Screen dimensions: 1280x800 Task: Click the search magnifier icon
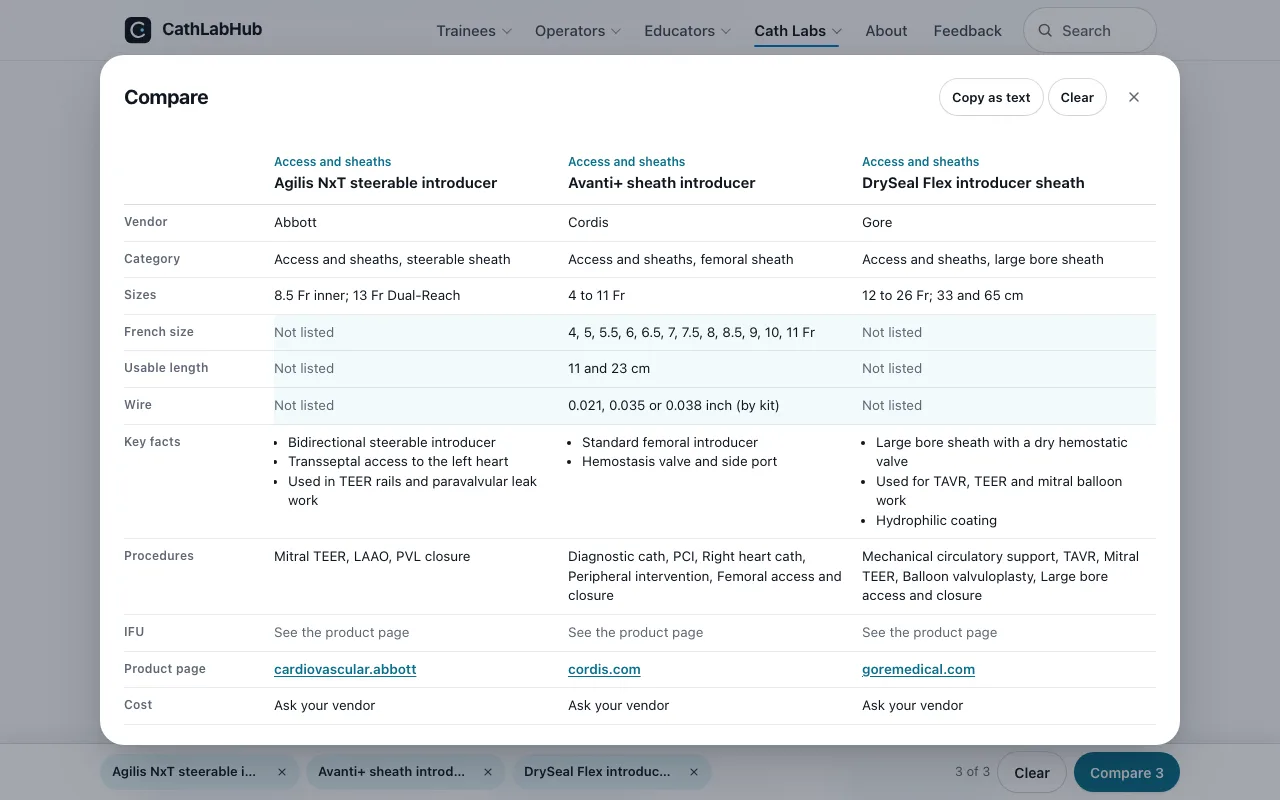(x=1045, y=31)
